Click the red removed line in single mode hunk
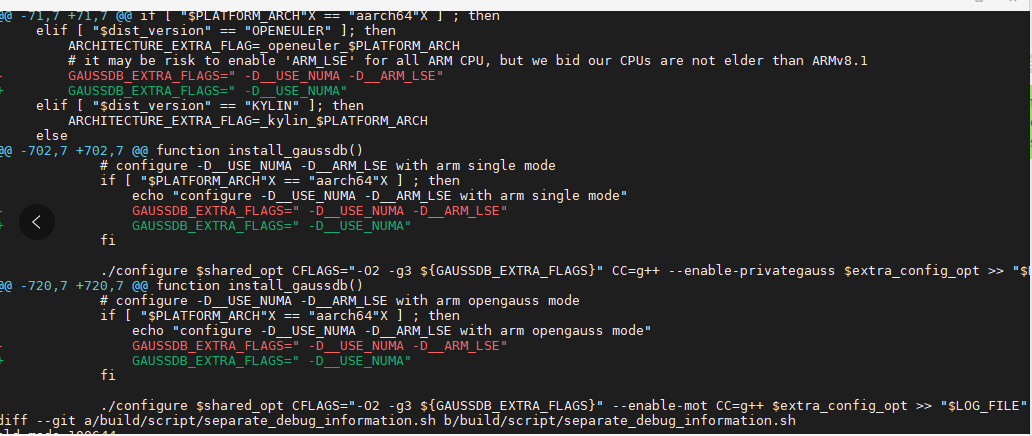Screen dimensions: 1032x436 point(319,211)
